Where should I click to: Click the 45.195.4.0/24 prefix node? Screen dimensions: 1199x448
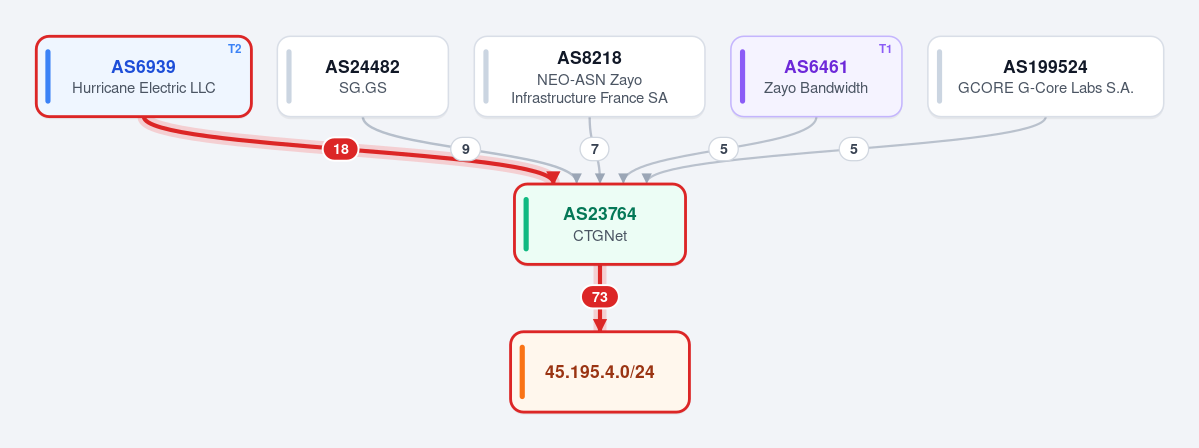pos(600,372)
